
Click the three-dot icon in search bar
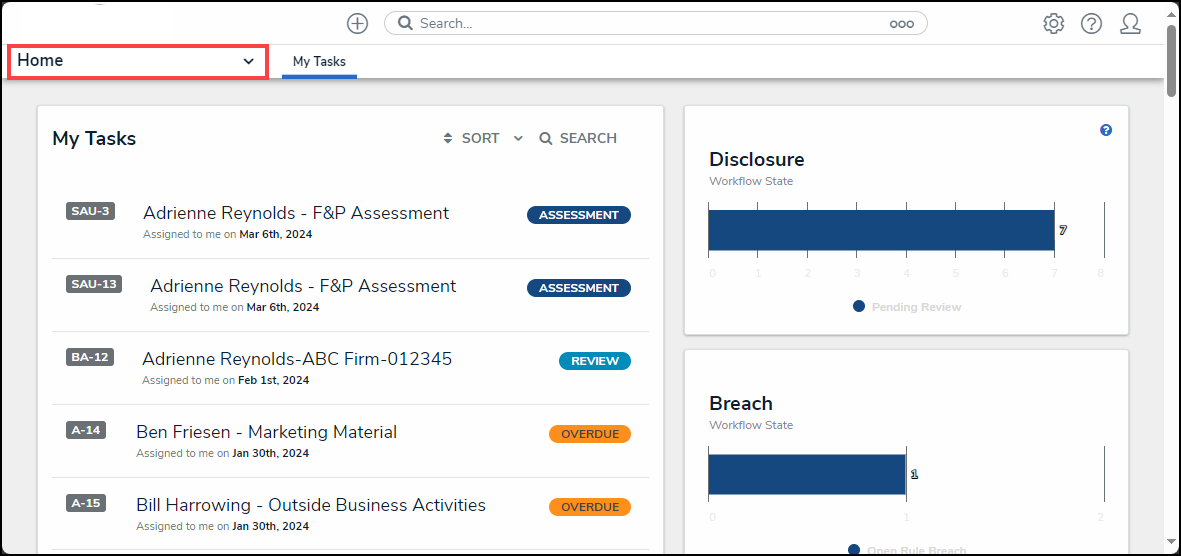pyautogui.click(x=901, y=24)
